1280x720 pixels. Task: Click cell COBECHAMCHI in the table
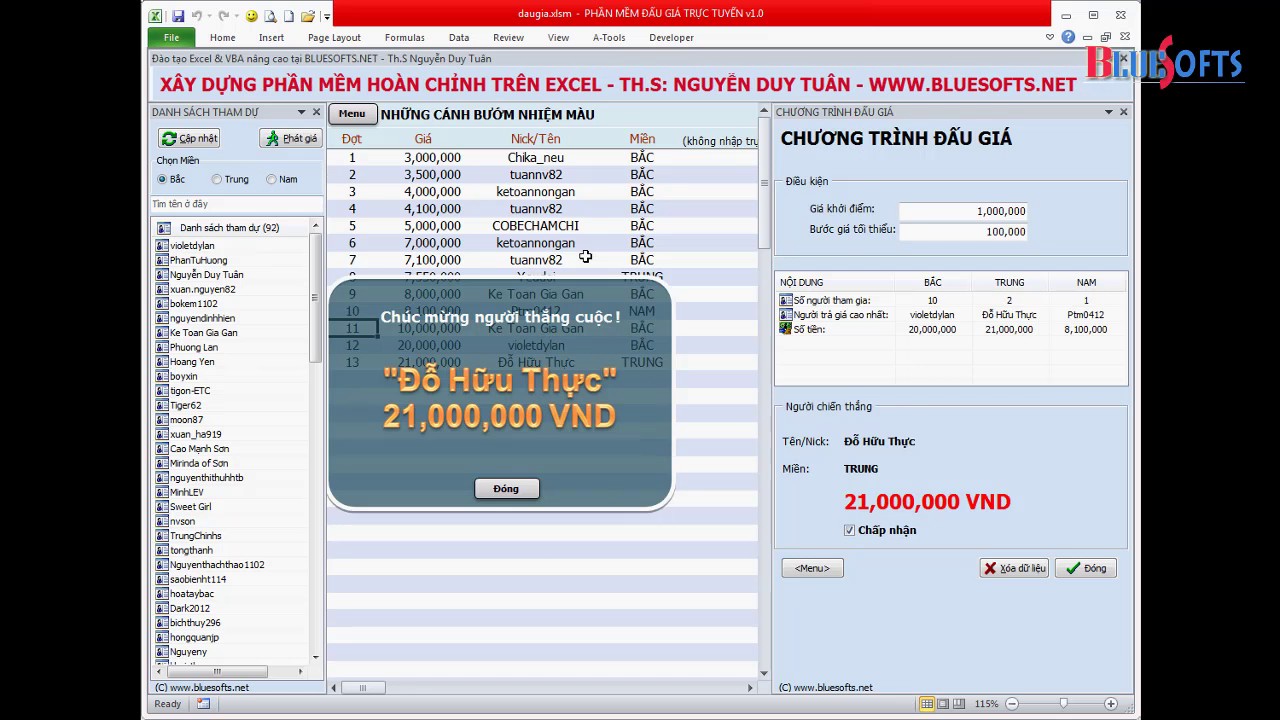pos(535,225)
